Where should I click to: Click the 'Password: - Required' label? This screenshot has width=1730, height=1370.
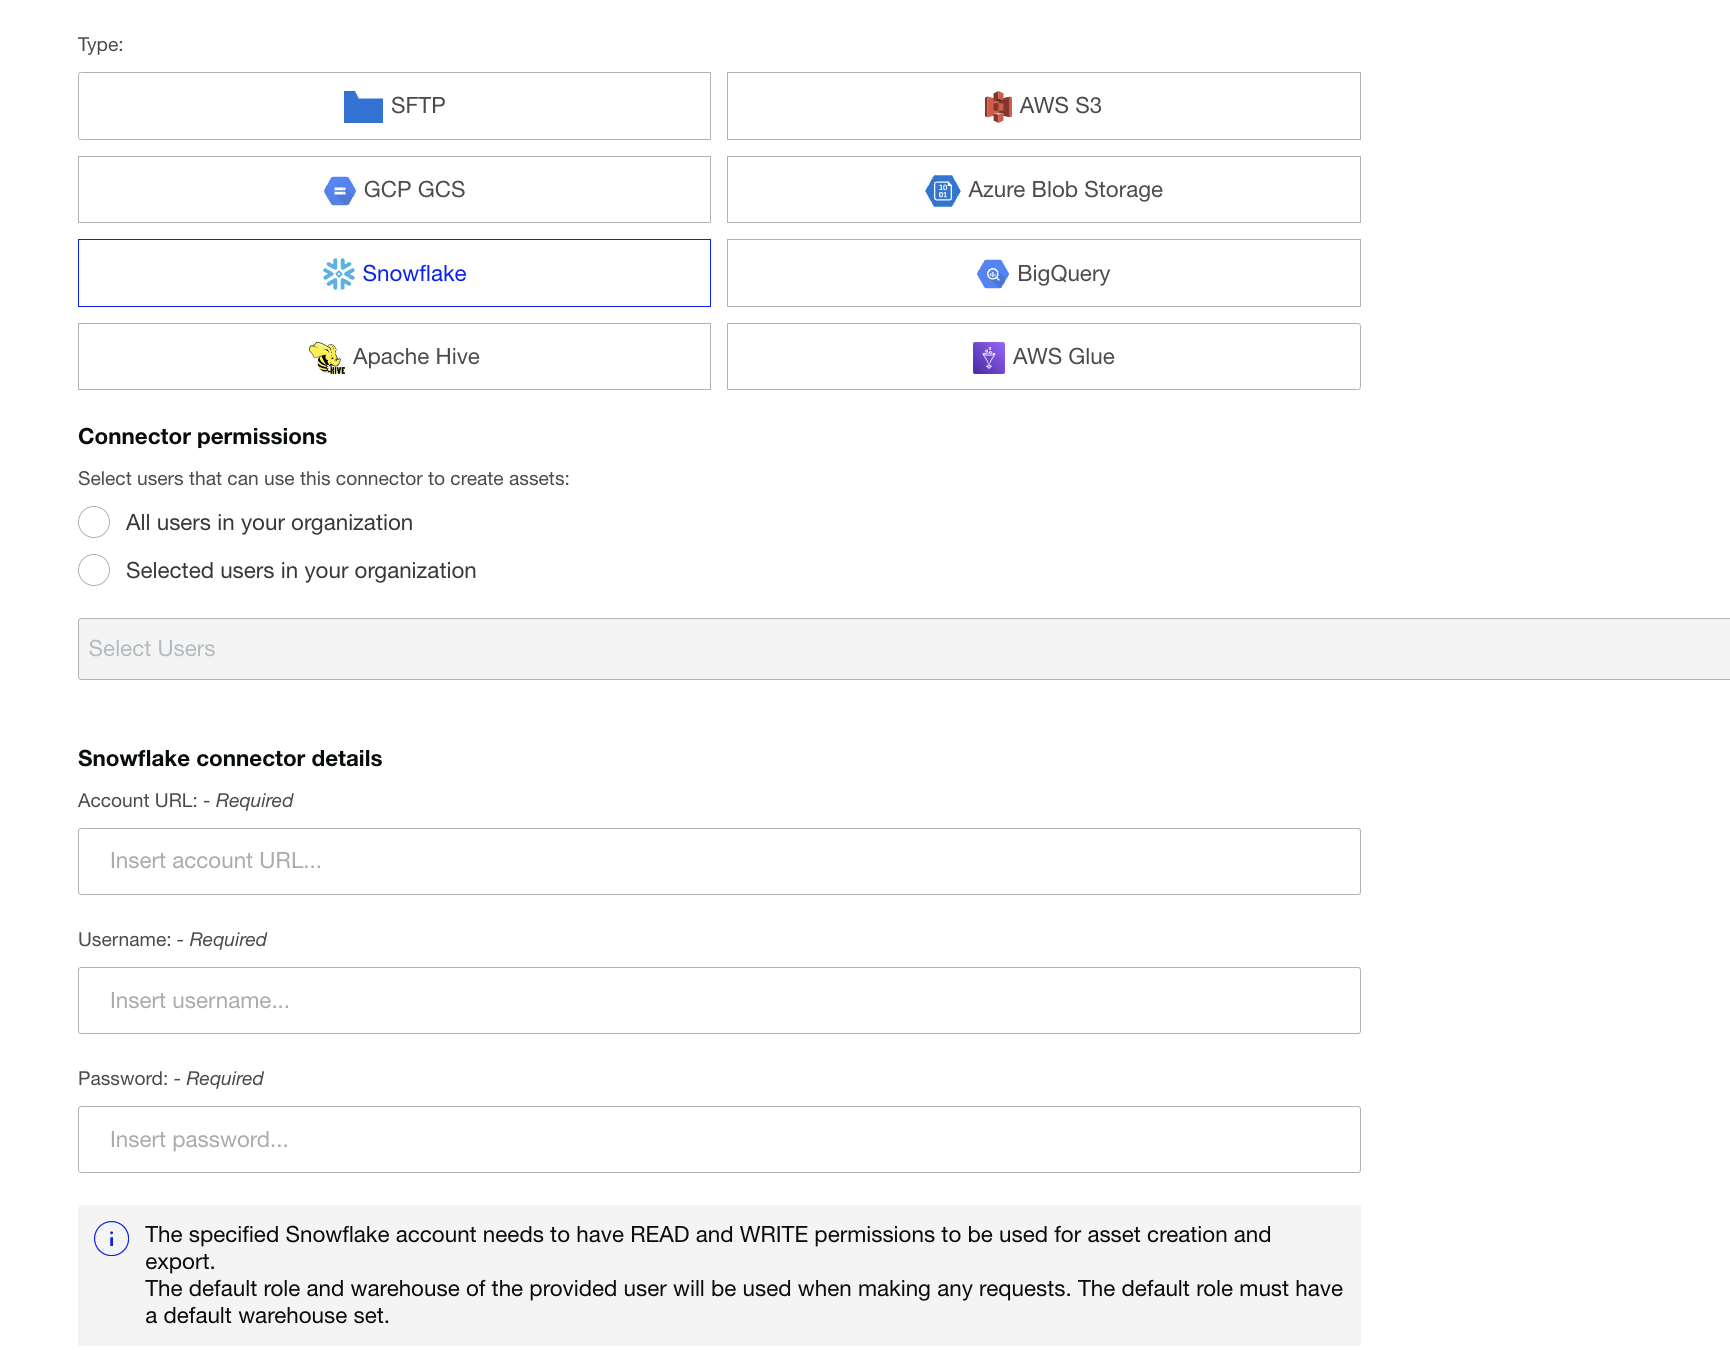[x=170, y=1079]
